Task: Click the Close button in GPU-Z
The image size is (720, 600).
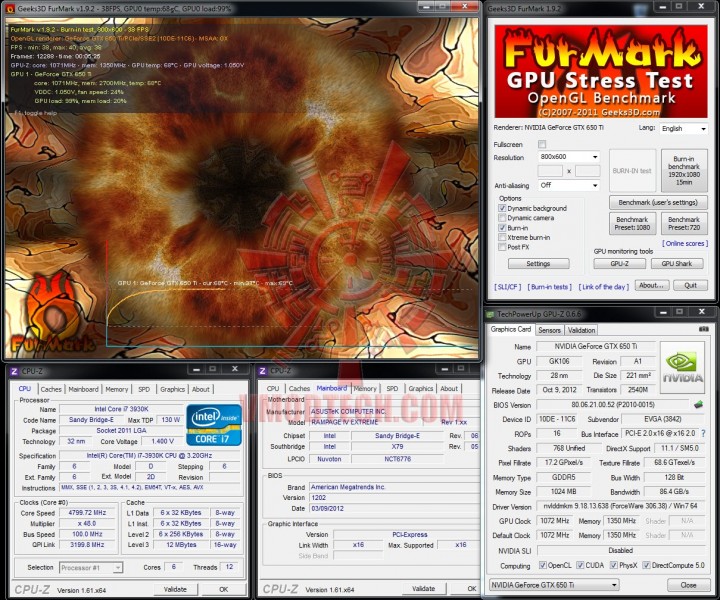Action: tap(688, 585)
